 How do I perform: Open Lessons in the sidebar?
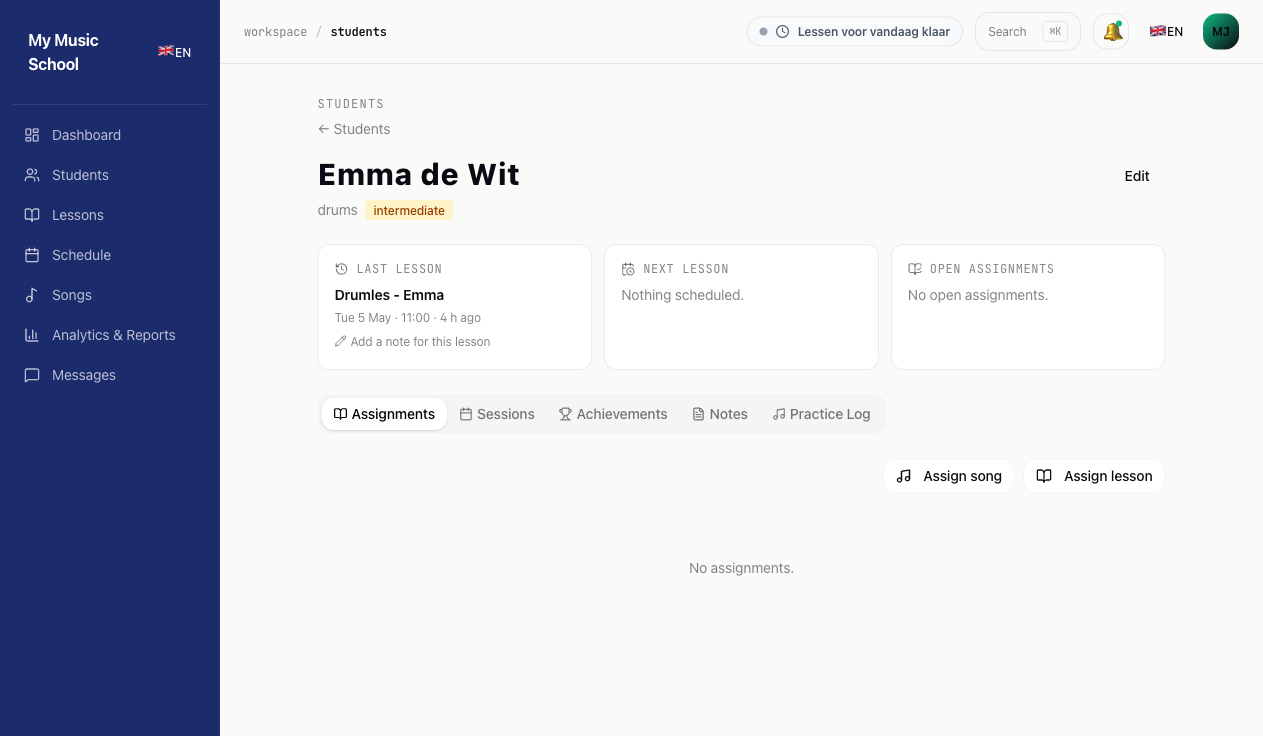[x=110, y=215]
